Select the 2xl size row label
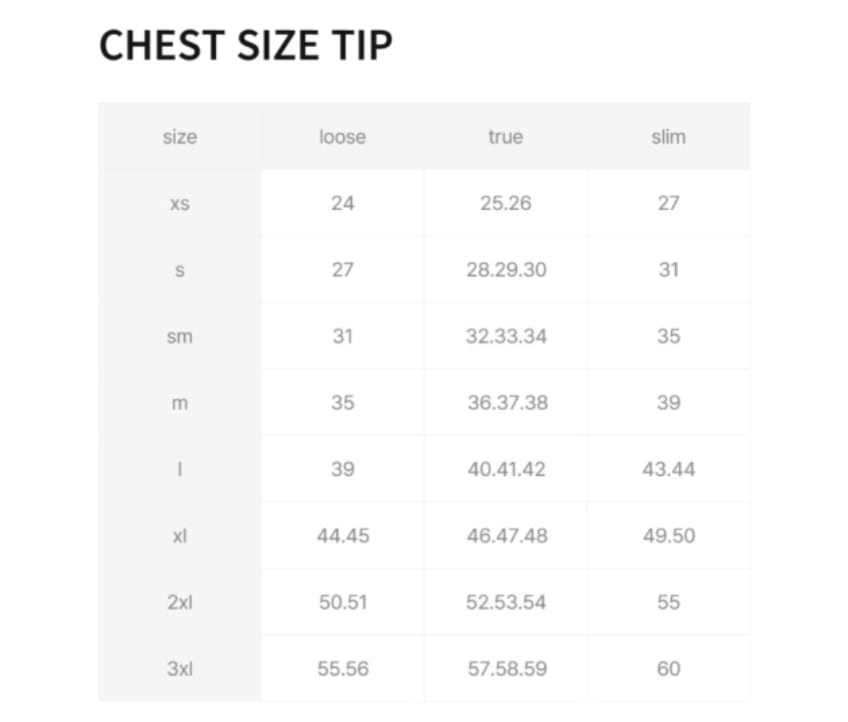Viewport: 848px width, 722px height. point(180,603)
